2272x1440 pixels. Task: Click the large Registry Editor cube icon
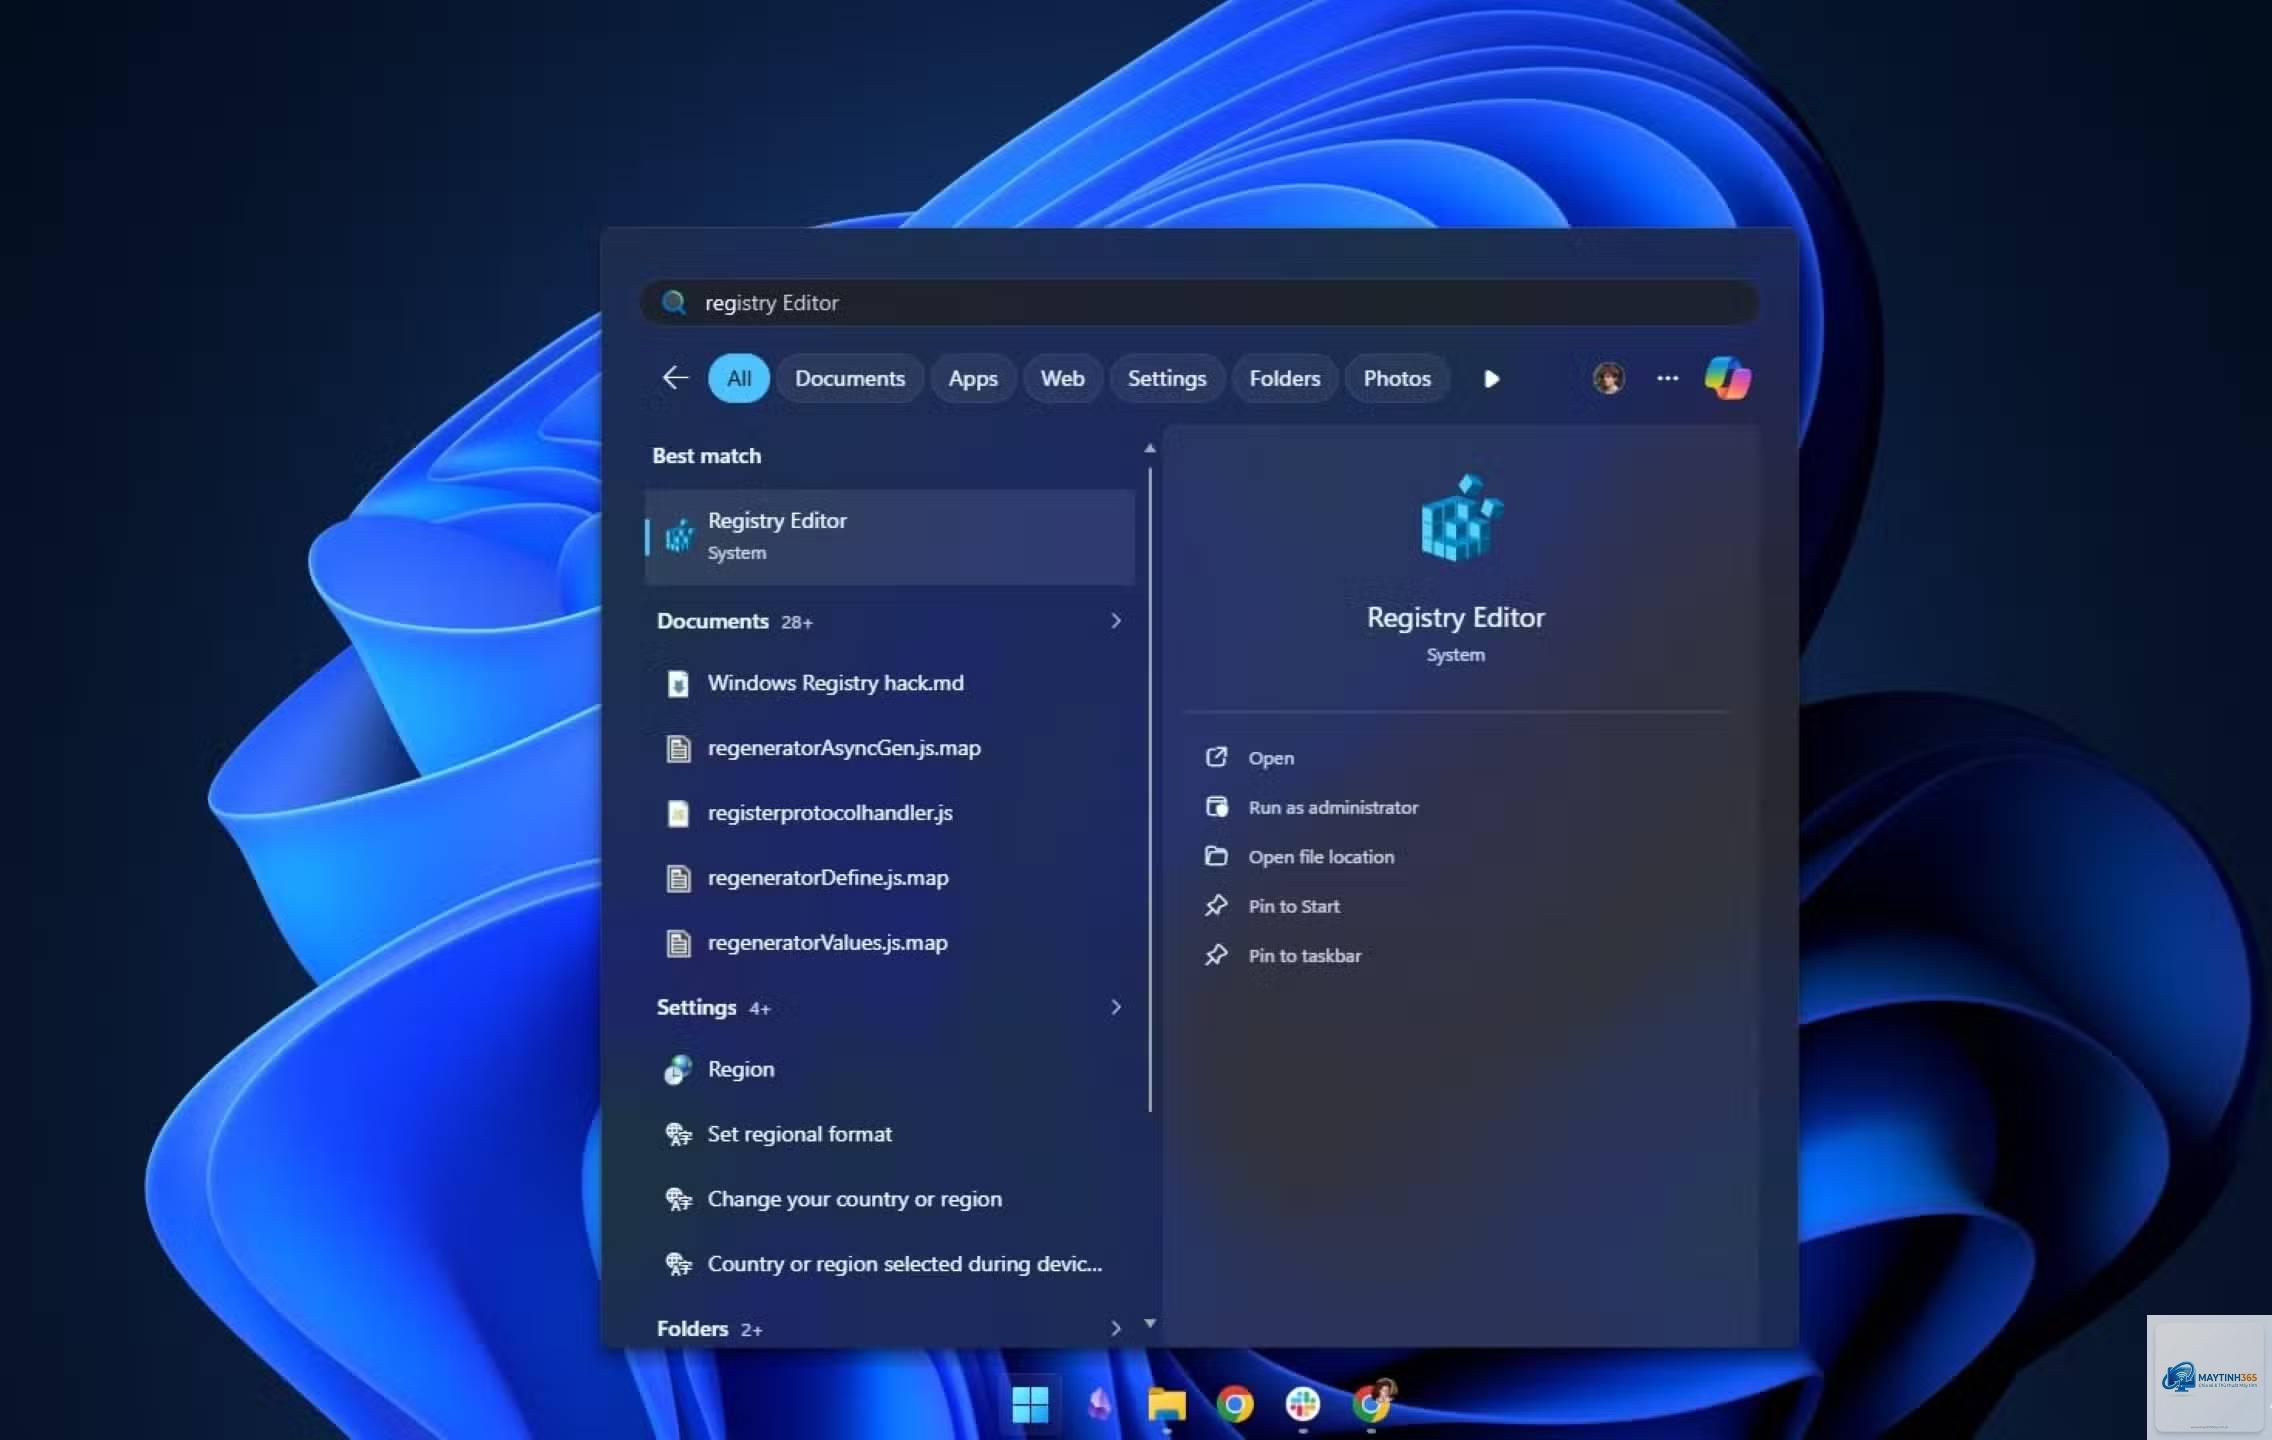(x=1461, y=518)
